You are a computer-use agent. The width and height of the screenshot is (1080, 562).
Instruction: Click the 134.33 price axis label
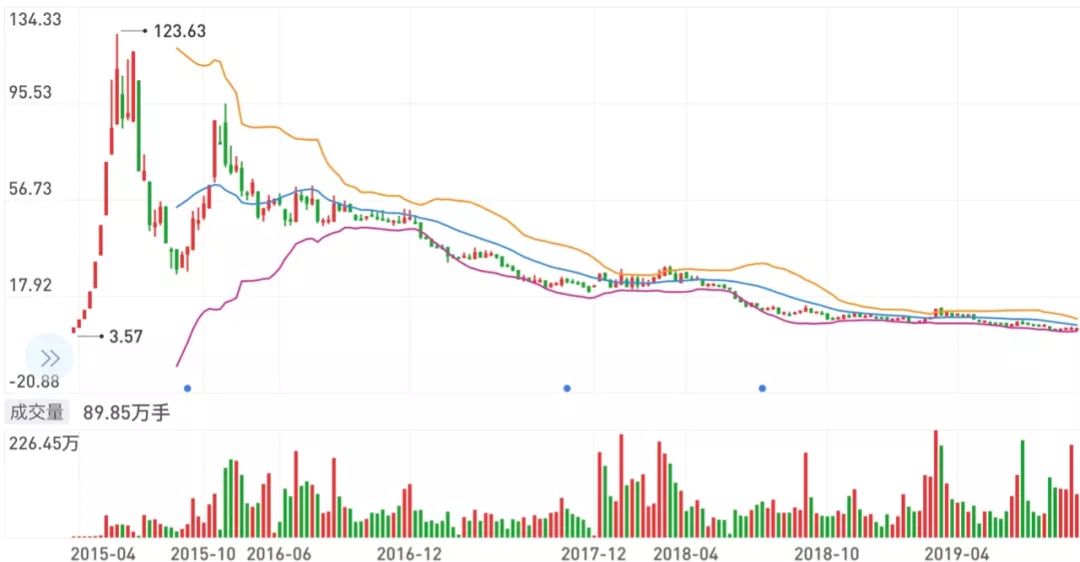(35, 19)
